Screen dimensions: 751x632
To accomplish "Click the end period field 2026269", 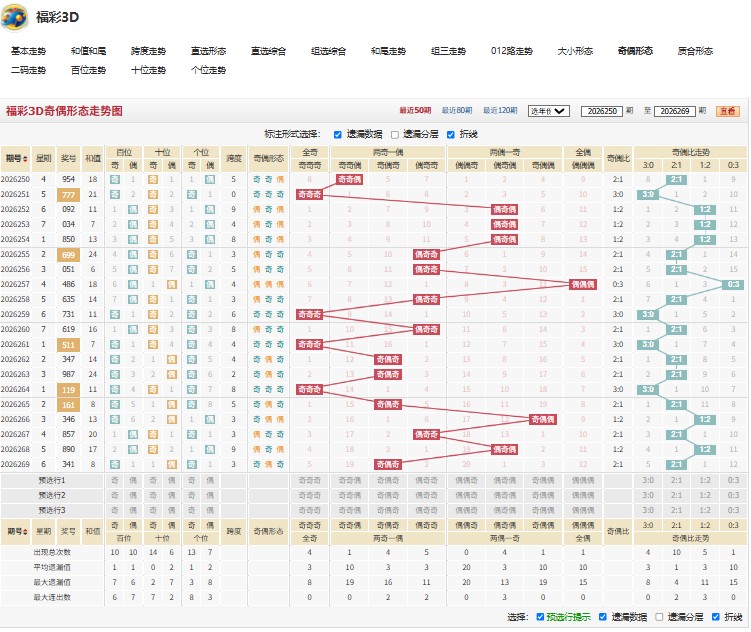I will click(674, 111).
